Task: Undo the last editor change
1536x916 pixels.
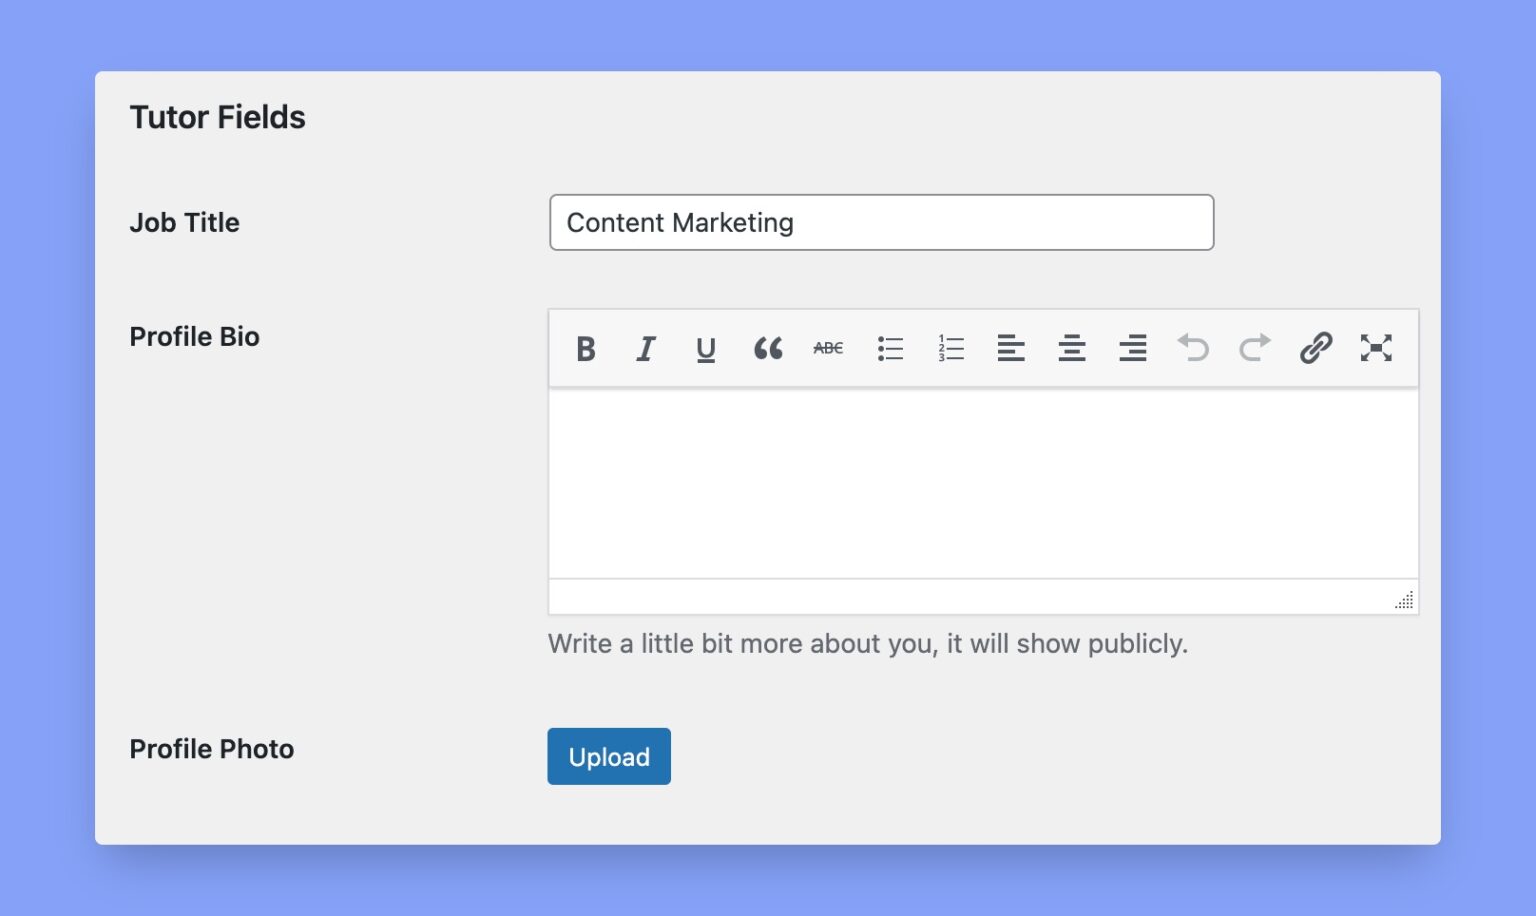Action: [1193, 348]
